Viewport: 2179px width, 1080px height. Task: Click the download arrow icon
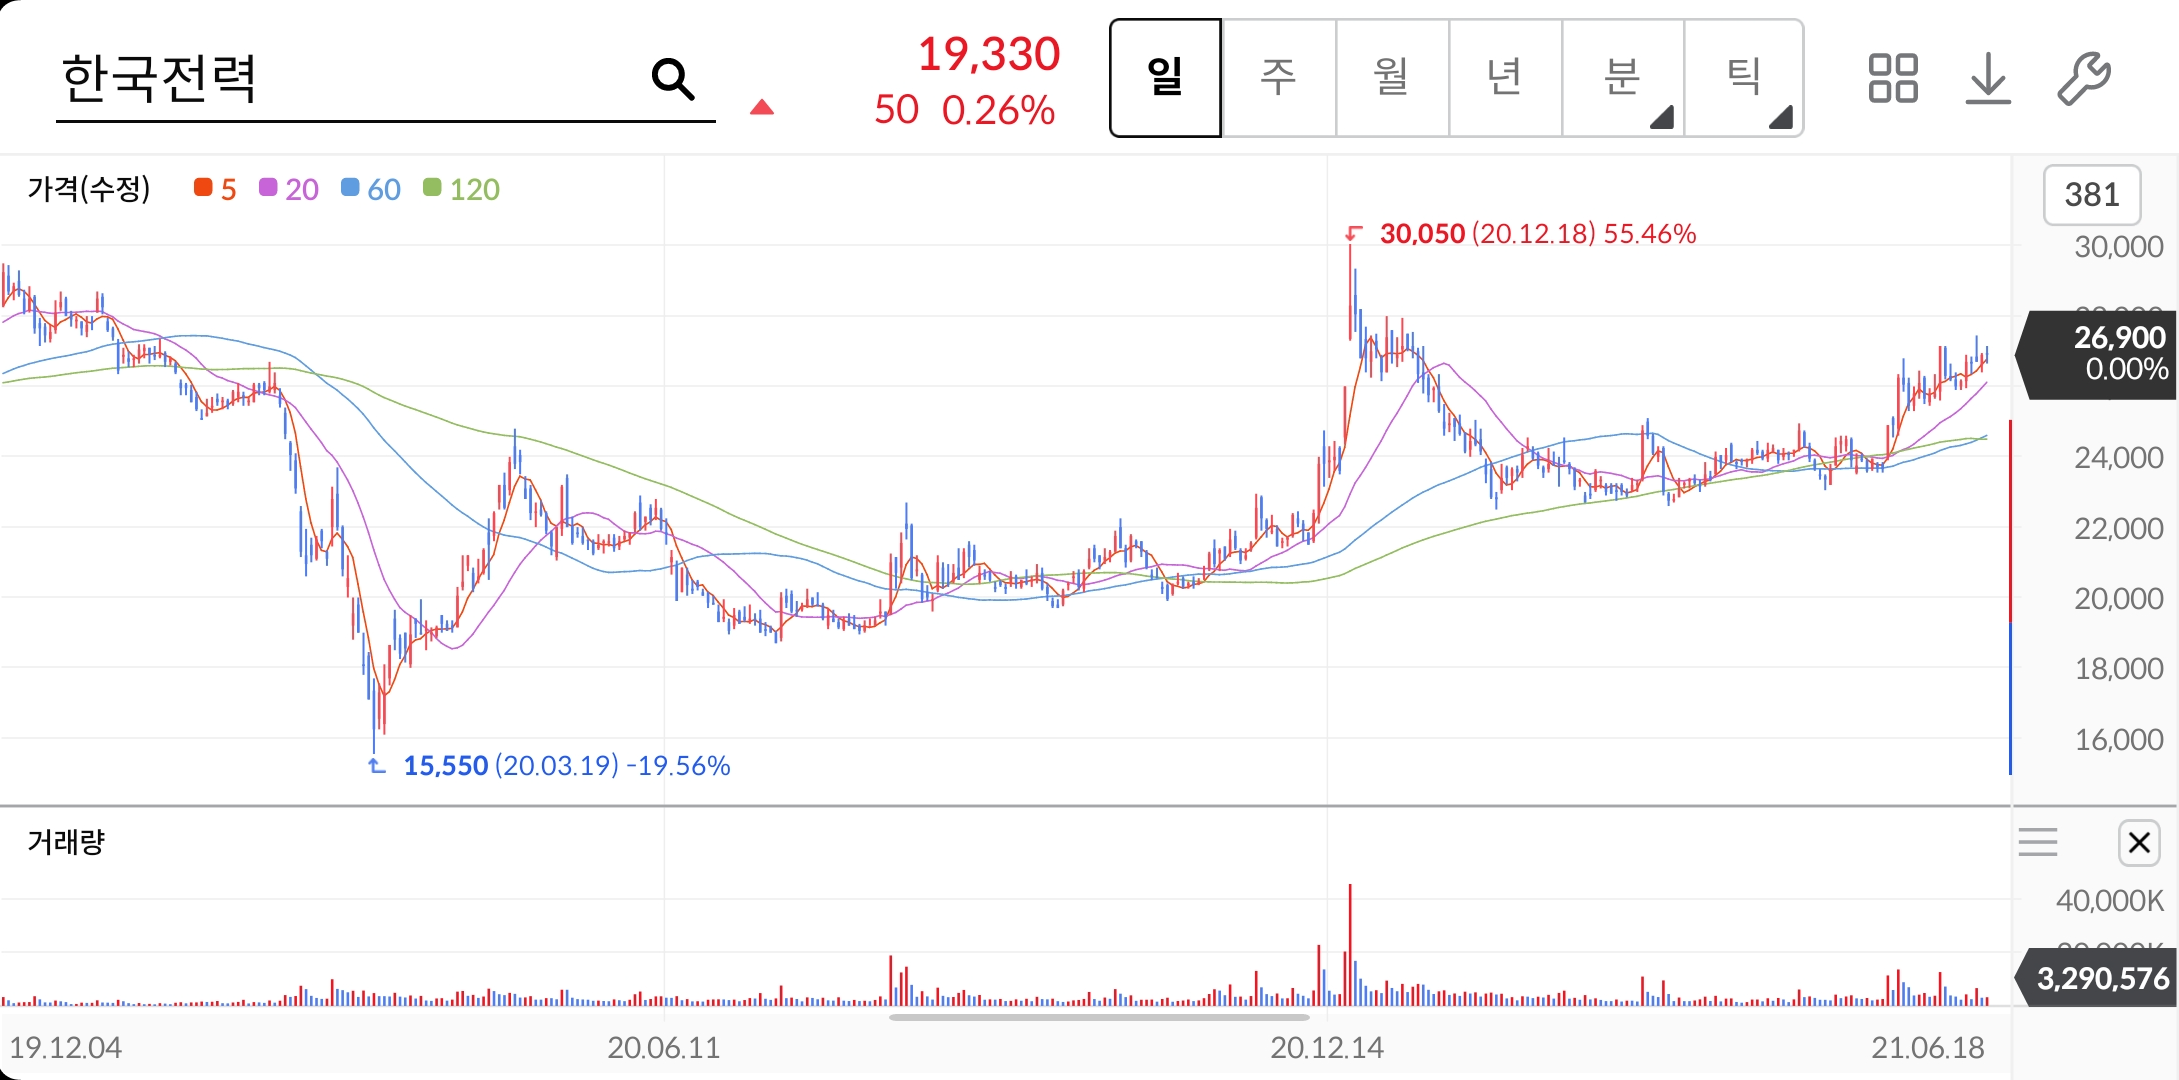(1987, 79)
